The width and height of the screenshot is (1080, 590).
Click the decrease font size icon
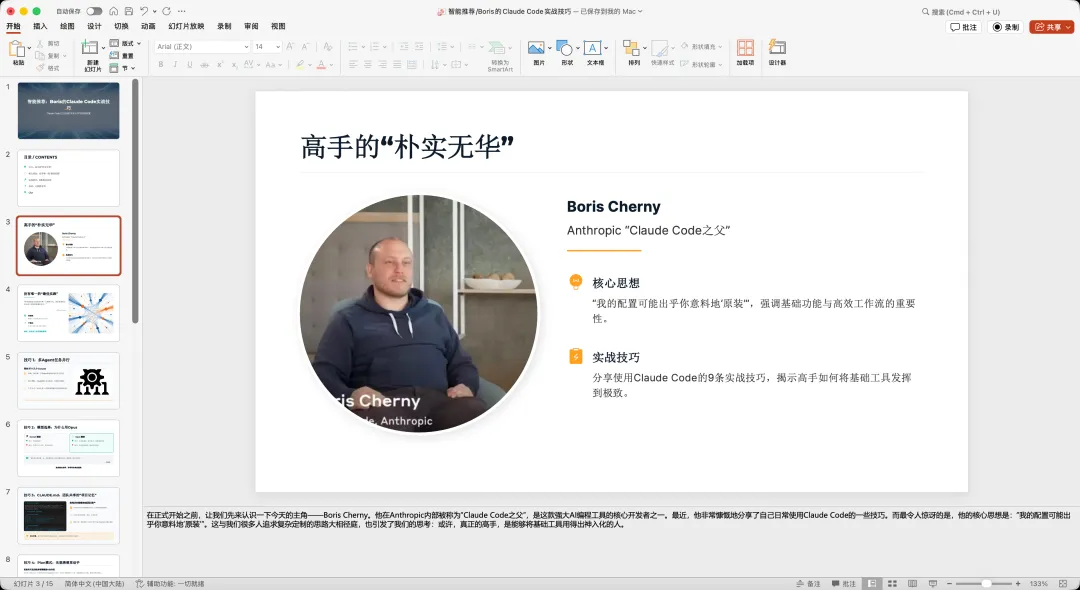(x=304, y=46)
